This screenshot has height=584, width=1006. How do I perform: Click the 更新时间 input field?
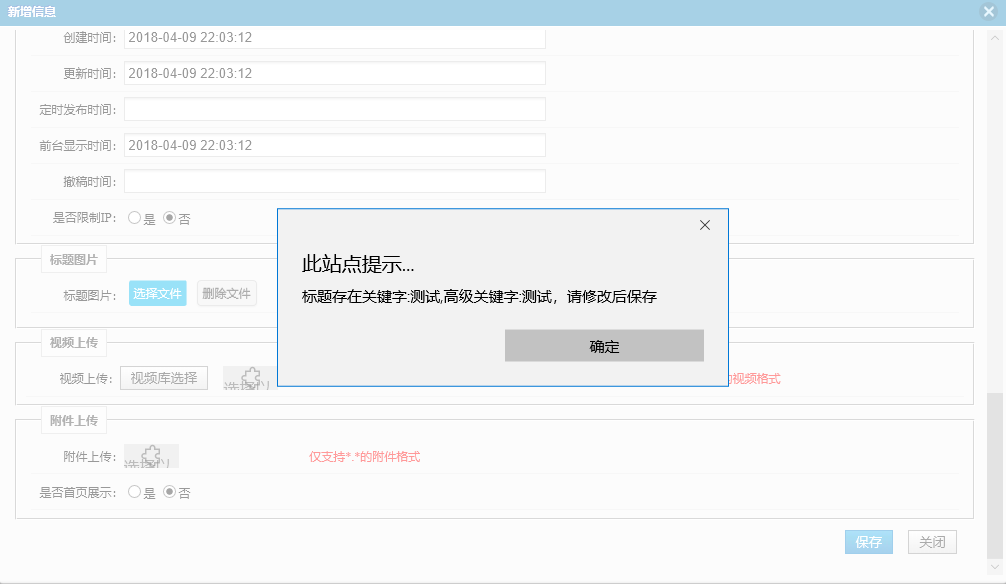pos(334,73)
